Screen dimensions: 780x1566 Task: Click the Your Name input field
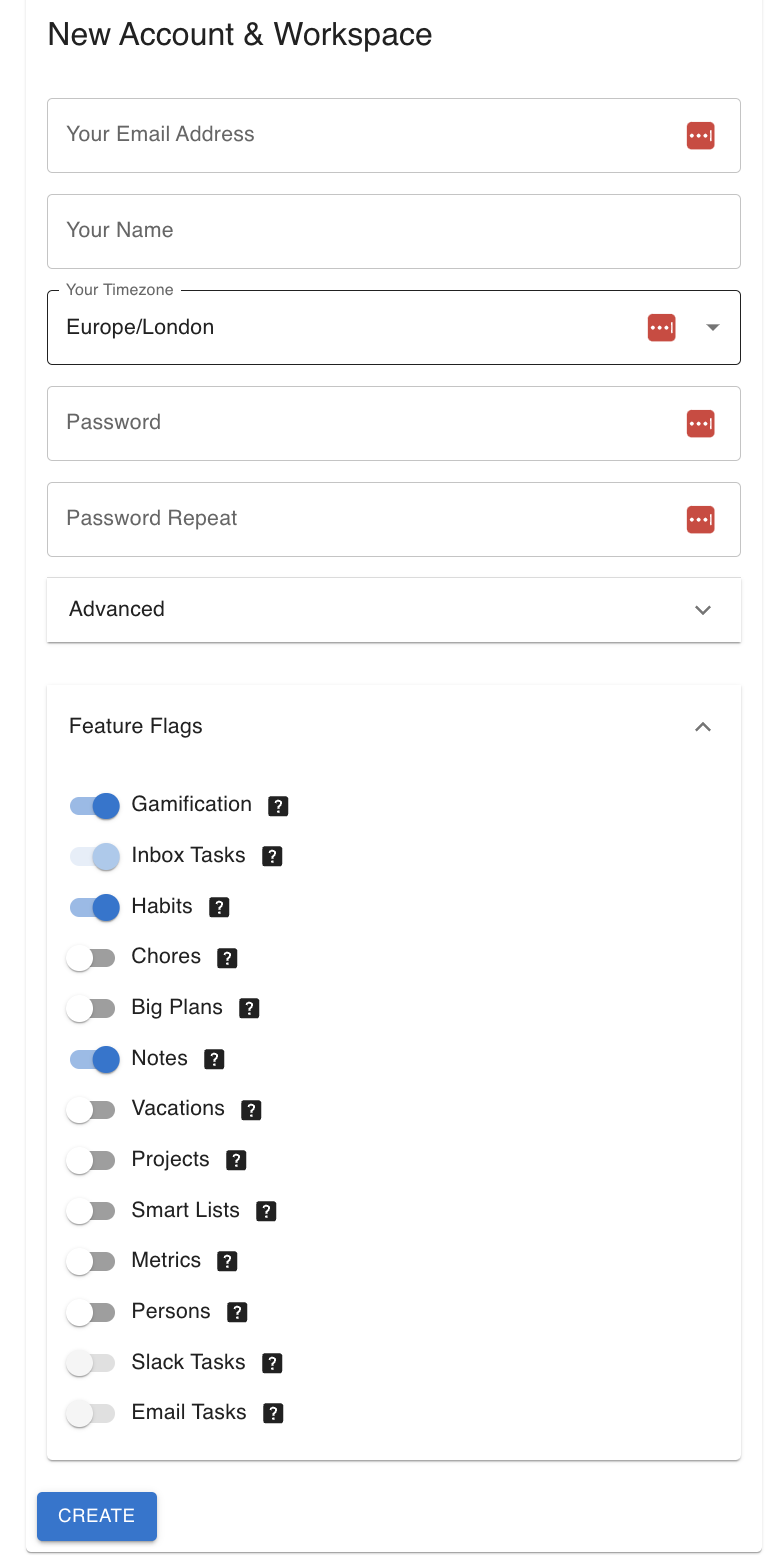[393, 231]
